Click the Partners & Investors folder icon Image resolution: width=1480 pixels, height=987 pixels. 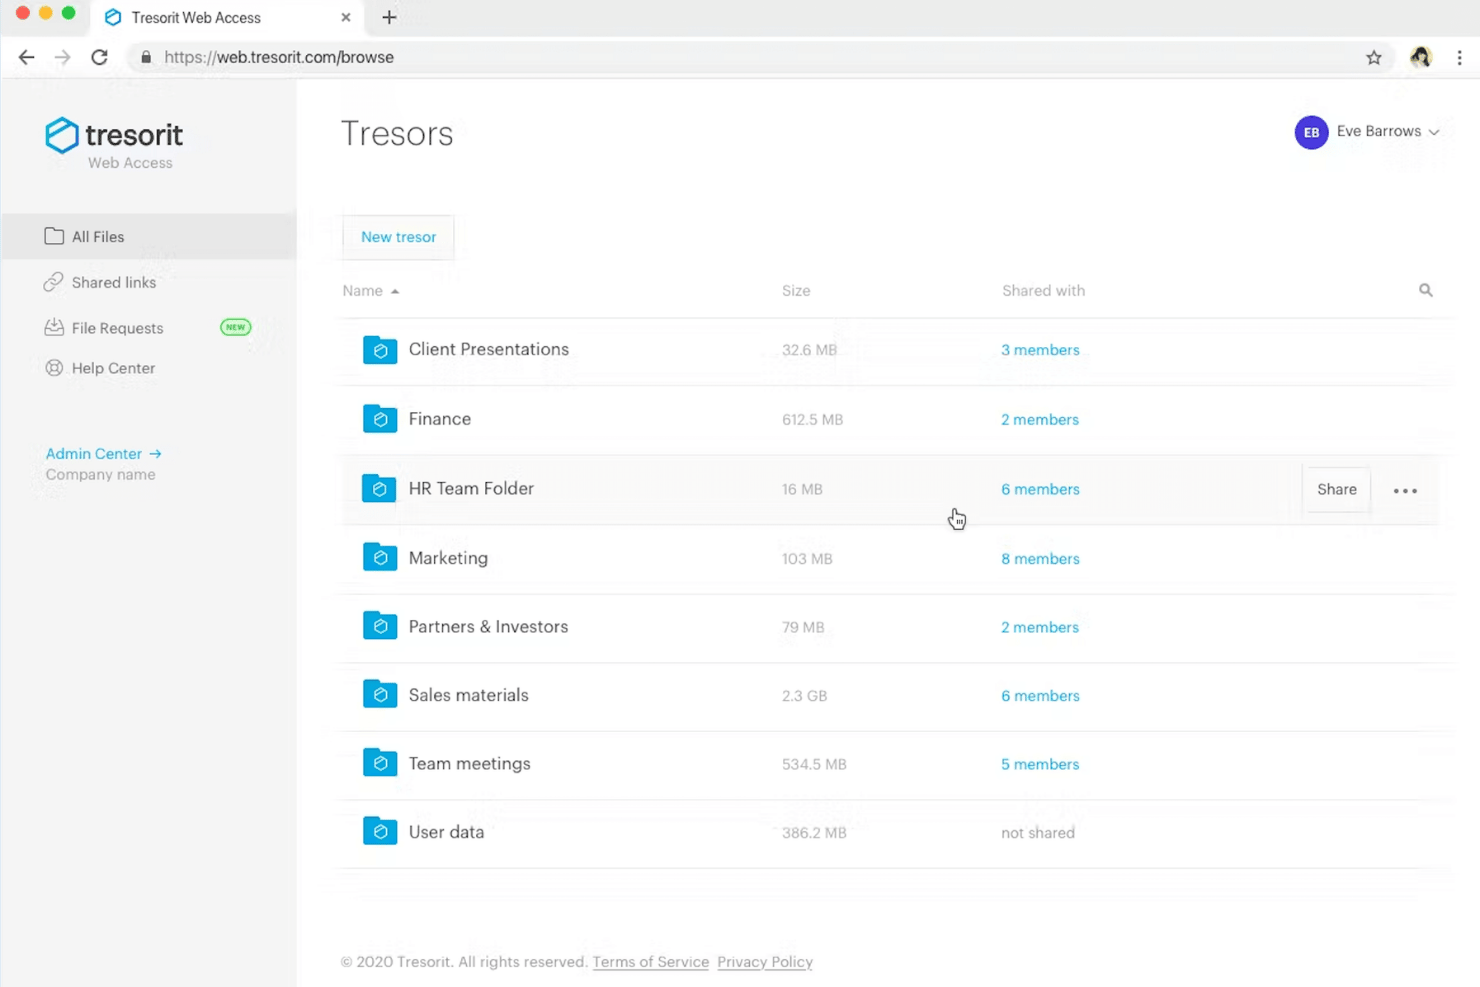[380, 626]
